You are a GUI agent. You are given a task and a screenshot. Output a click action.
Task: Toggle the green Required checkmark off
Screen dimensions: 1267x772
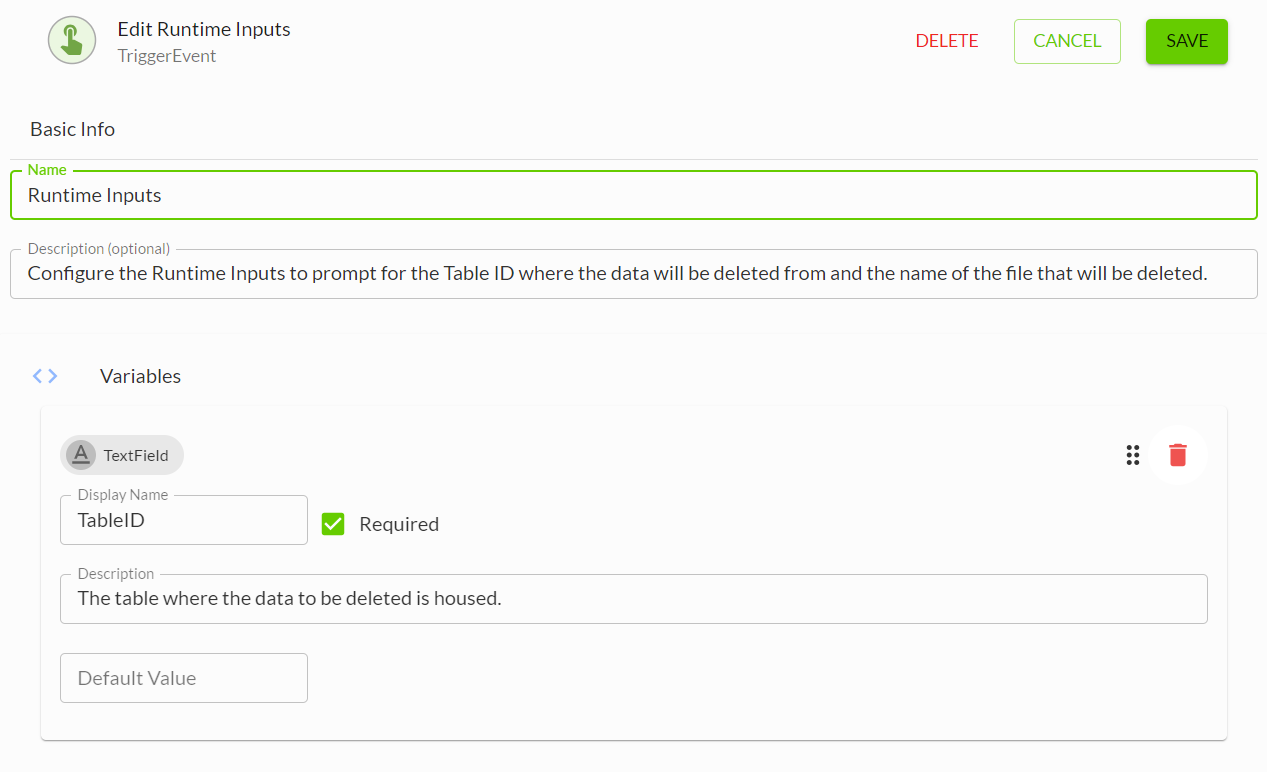(x=332, y=523)
